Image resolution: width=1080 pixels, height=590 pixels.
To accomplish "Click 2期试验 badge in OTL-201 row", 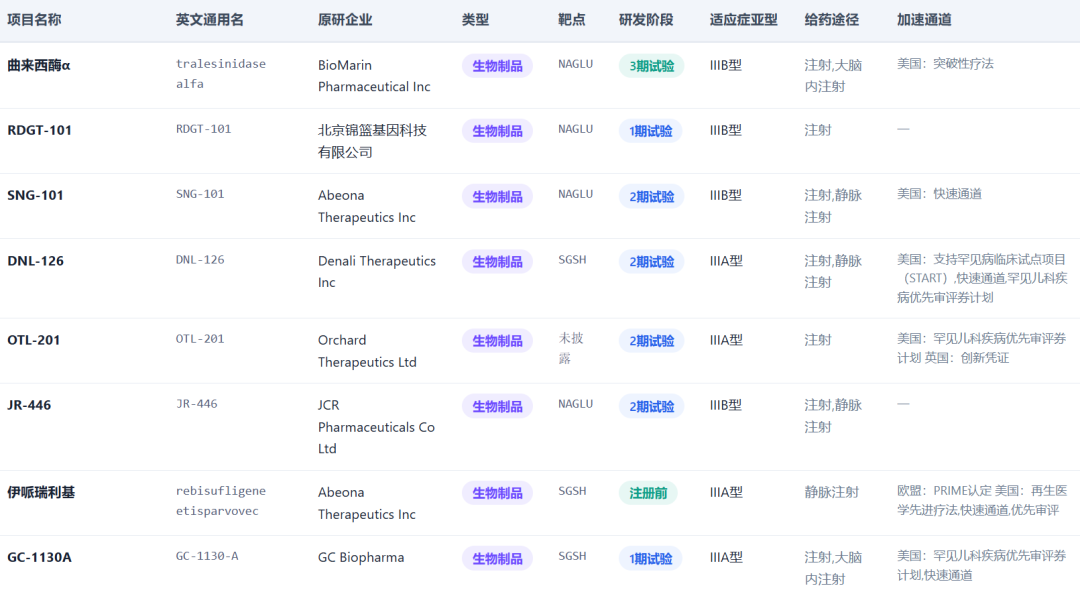I will (652, 341).
